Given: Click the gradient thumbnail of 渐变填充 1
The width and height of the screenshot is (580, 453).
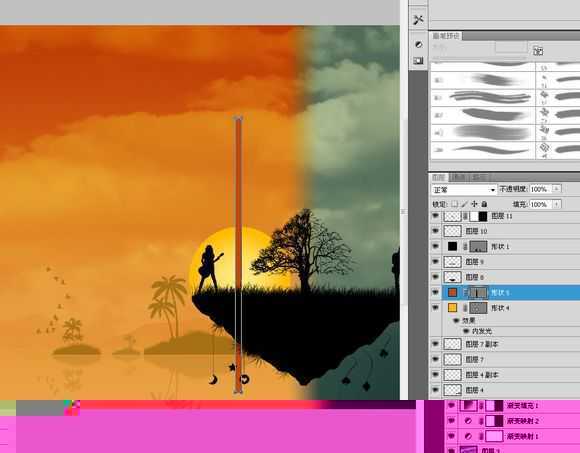Looking at the screenshot, I should pos(468,406).
